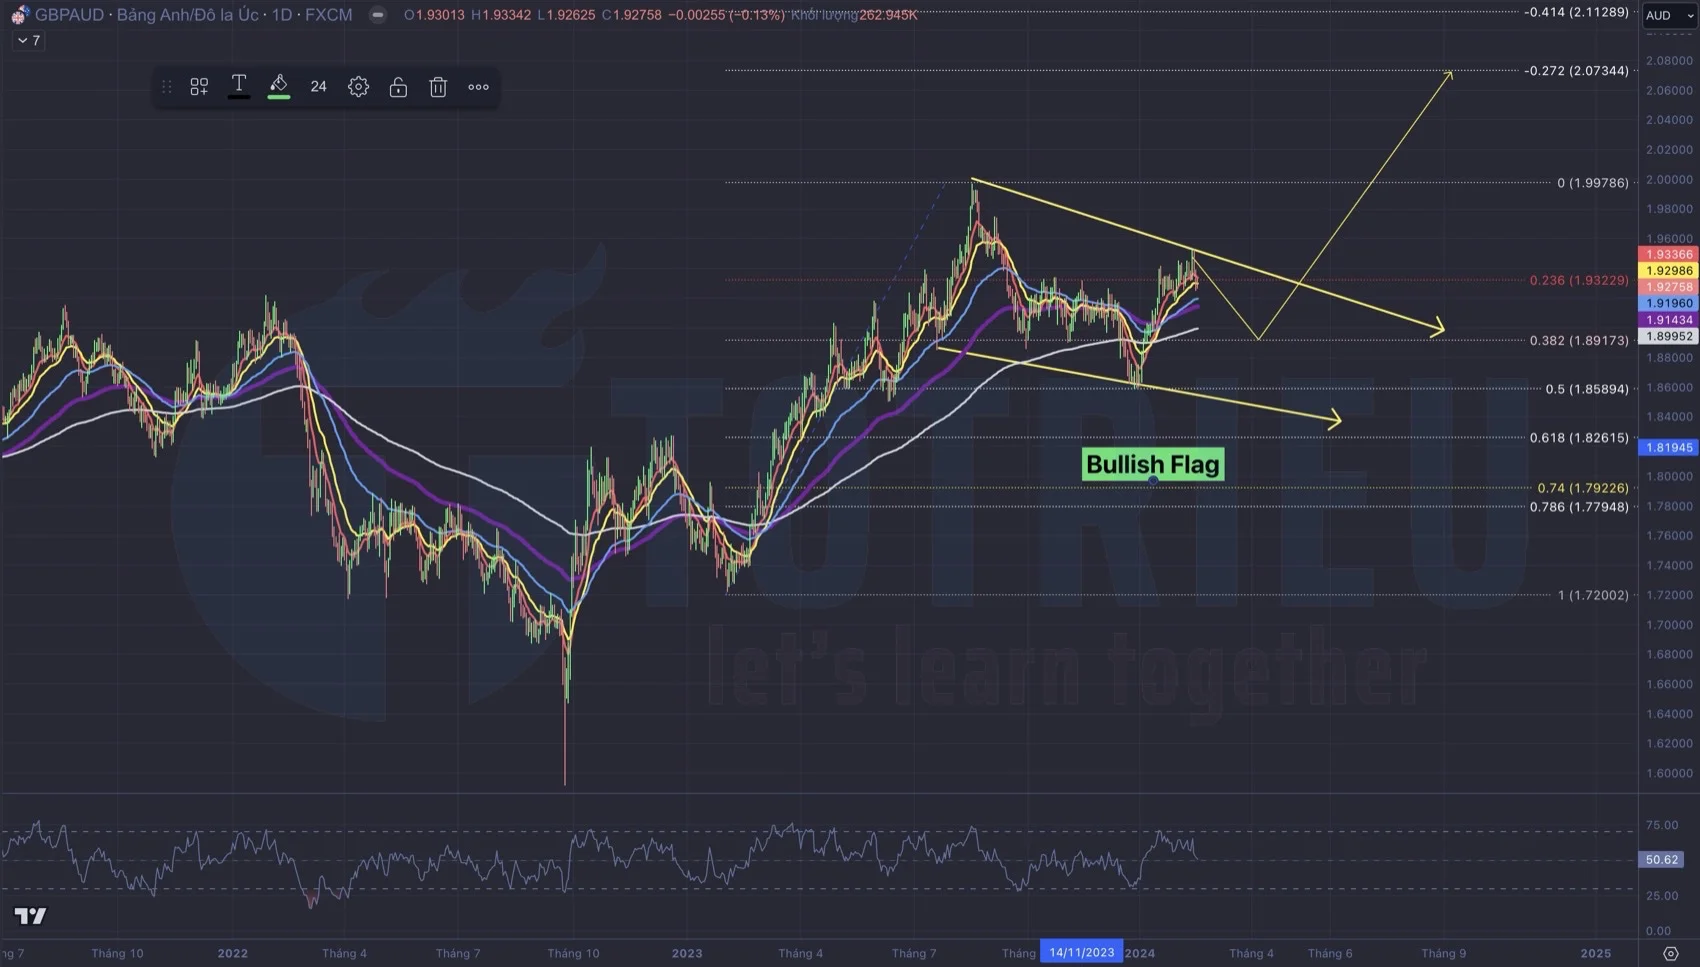This screenshot has height=967, width=1700.
Task: Open drawing templates from the floating toolbar
Action: (x=199, y=87)
